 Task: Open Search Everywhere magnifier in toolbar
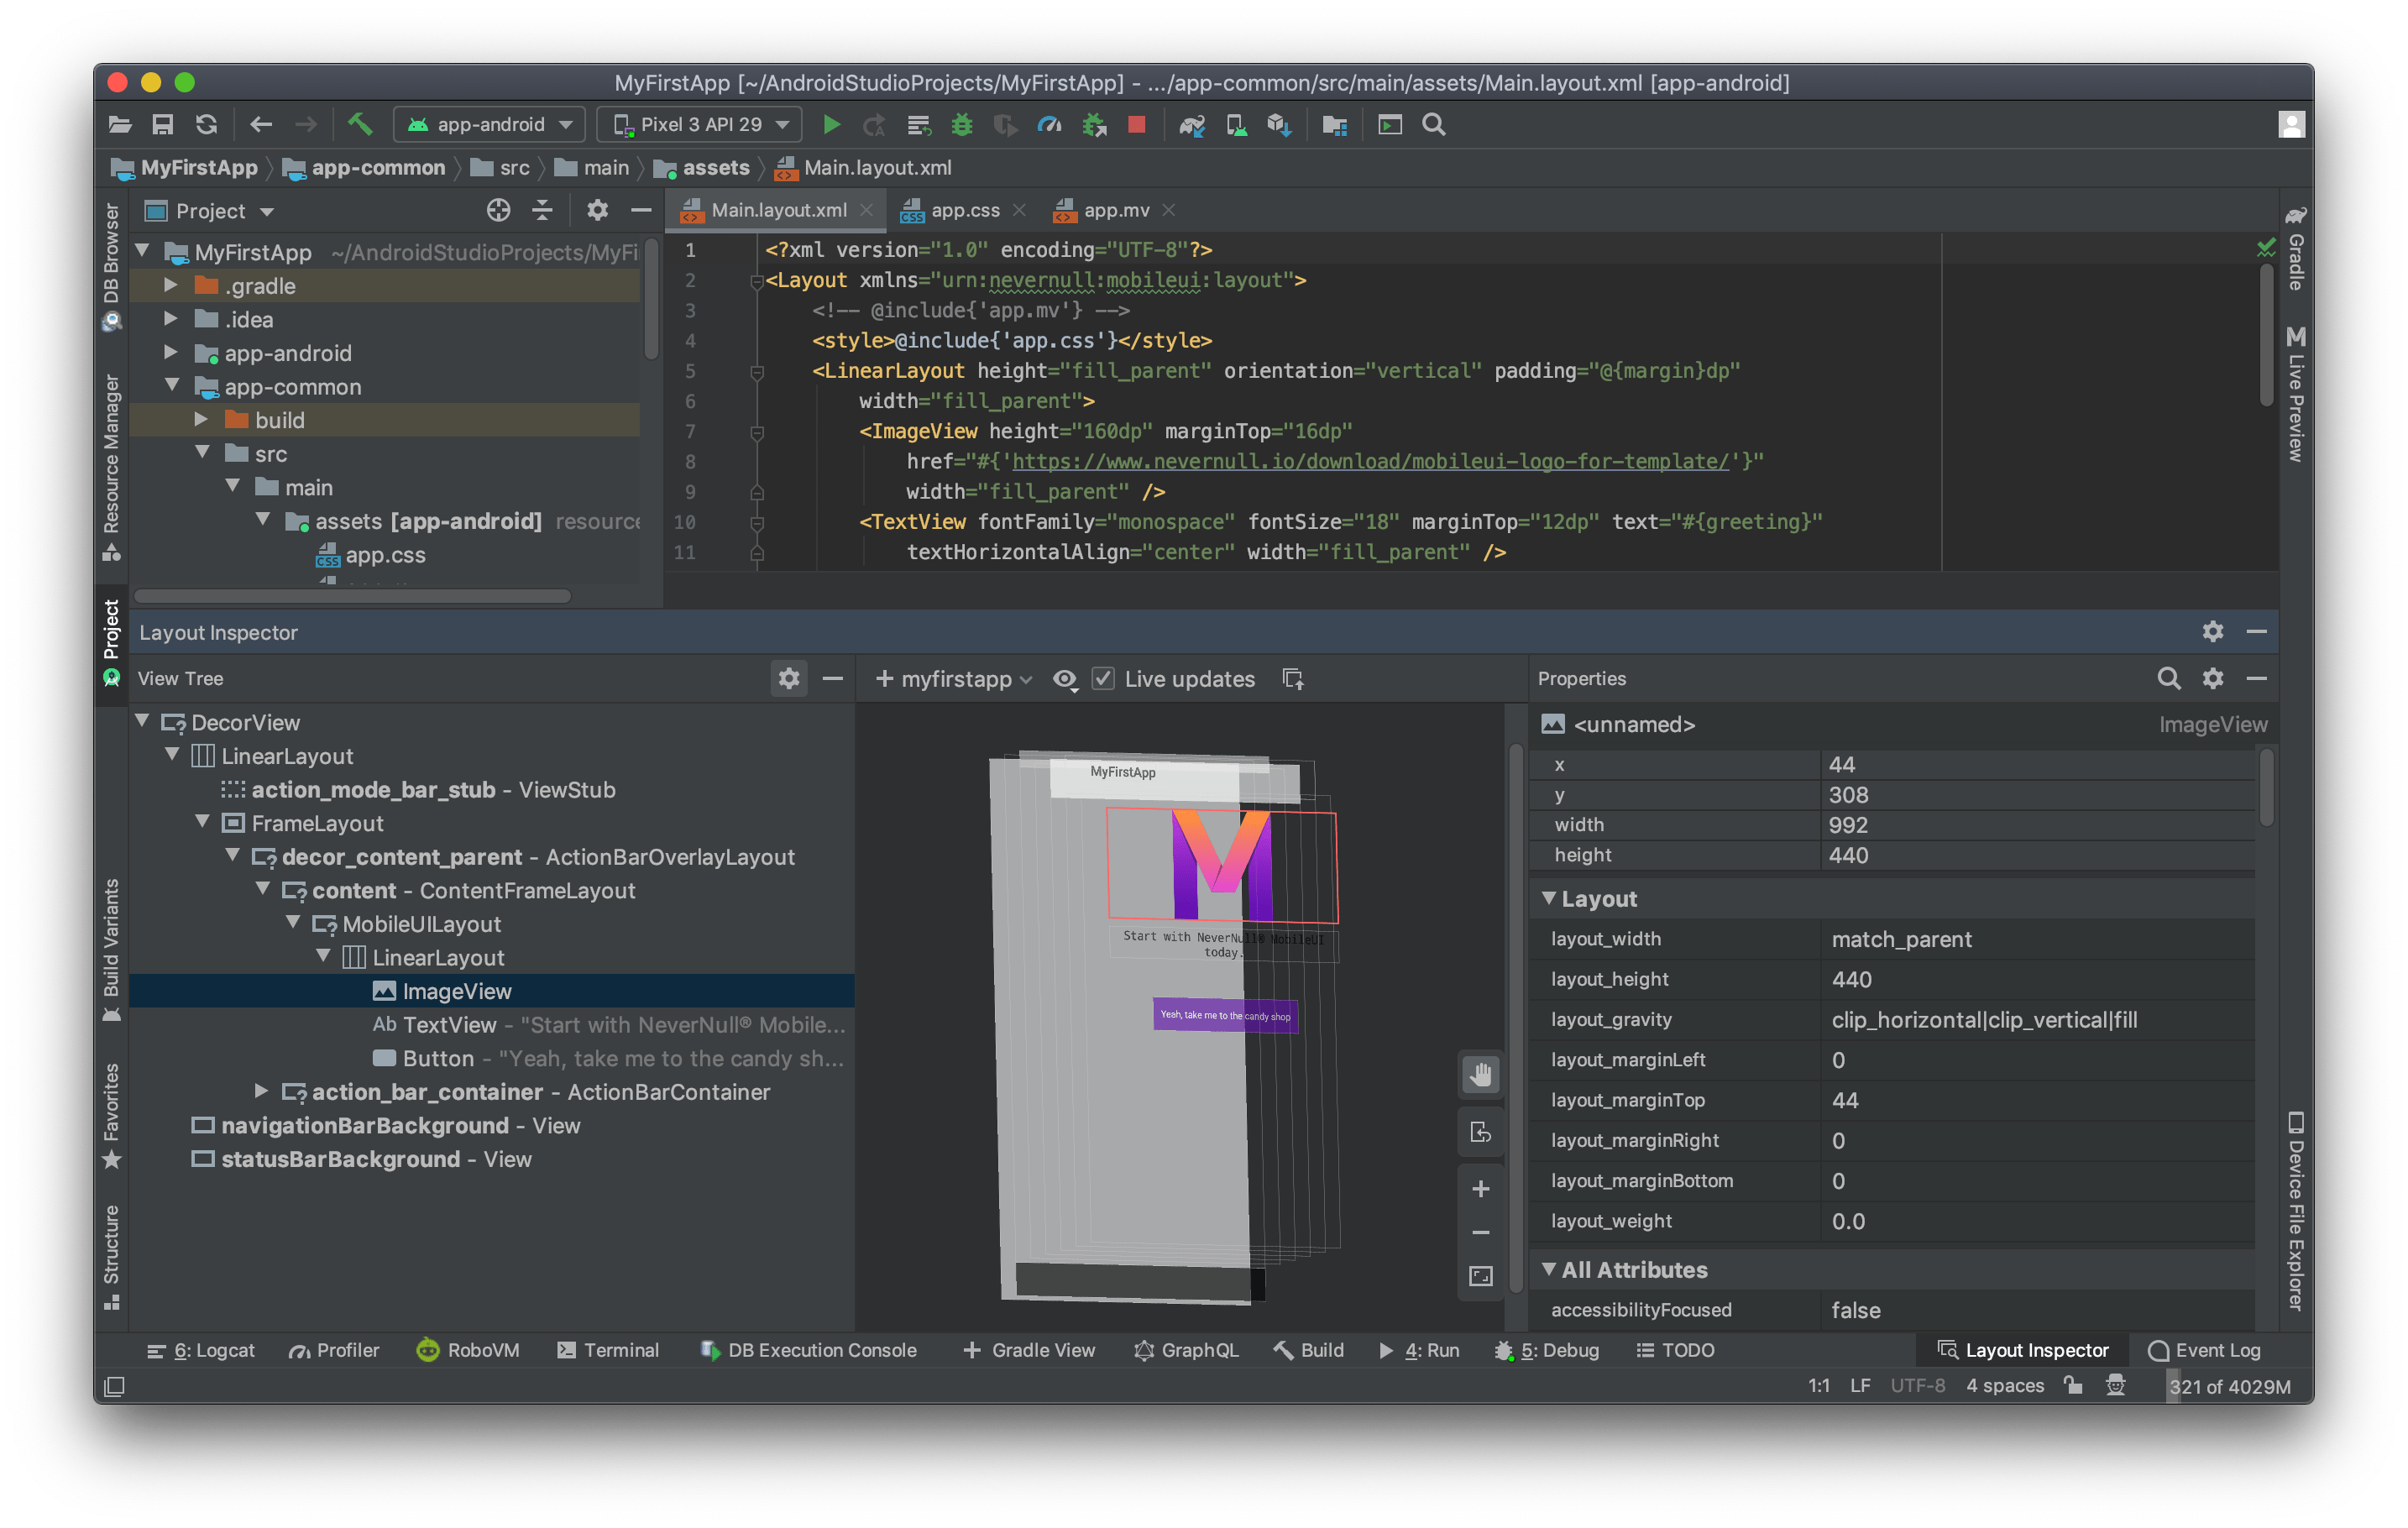click(x=1434, y=124)
